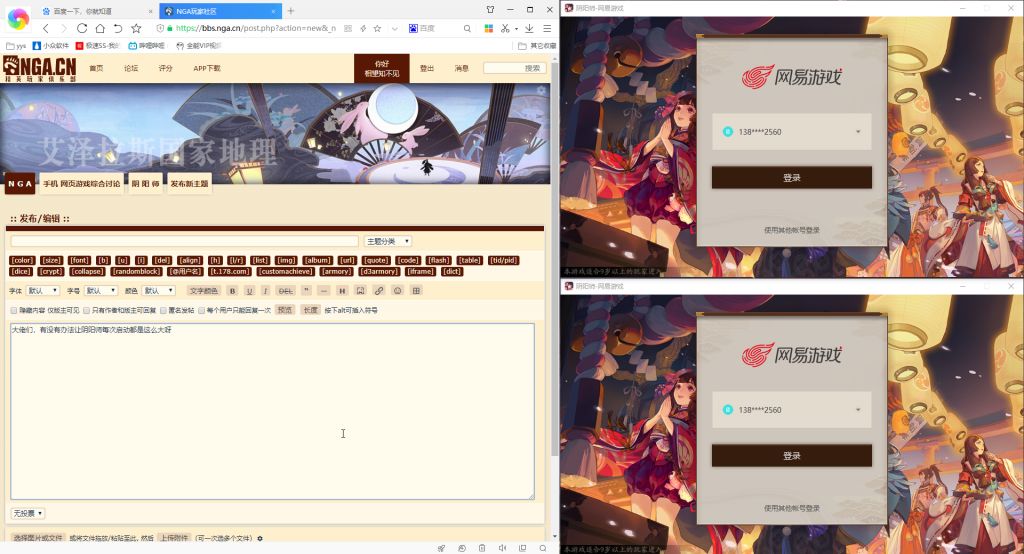The height and width of the screenshot is (554, 1024).
Task: Click the 预览 preview button
Action: coord(285,310)
